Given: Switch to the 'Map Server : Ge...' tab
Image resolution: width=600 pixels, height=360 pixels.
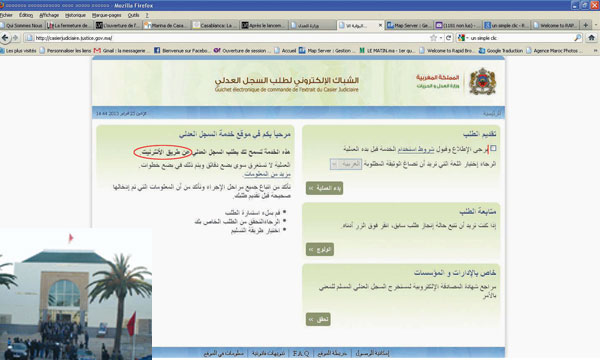Looking at the screenshot, I should (409, 25).
